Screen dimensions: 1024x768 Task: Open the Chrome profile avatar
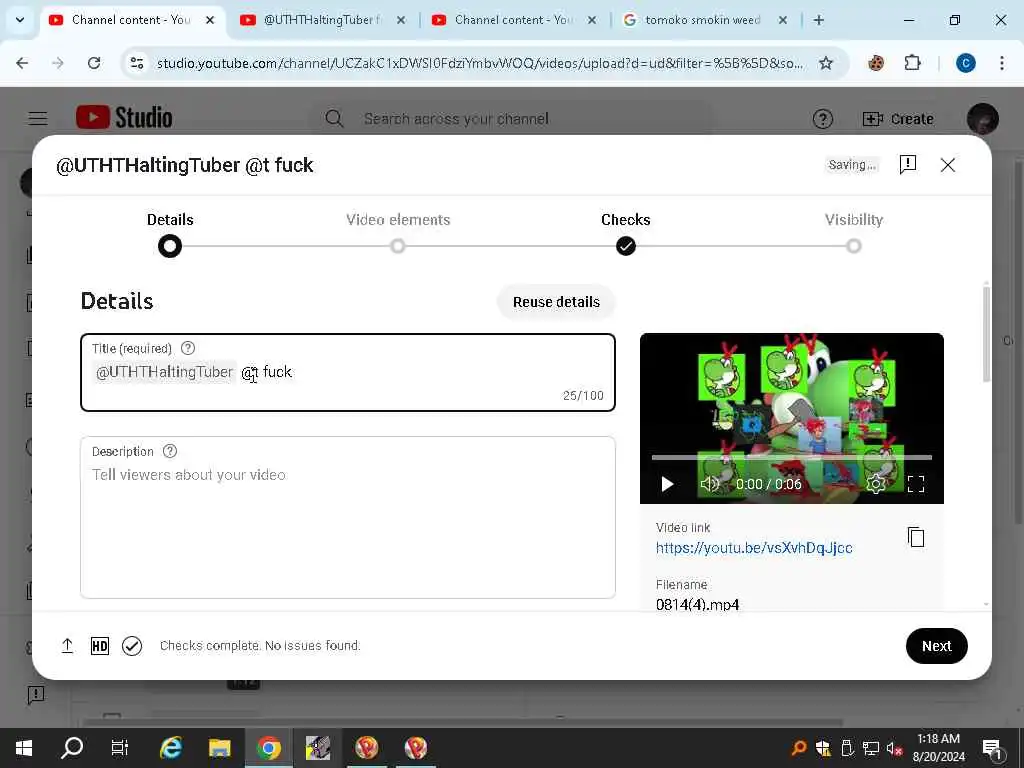pos(965,63)
